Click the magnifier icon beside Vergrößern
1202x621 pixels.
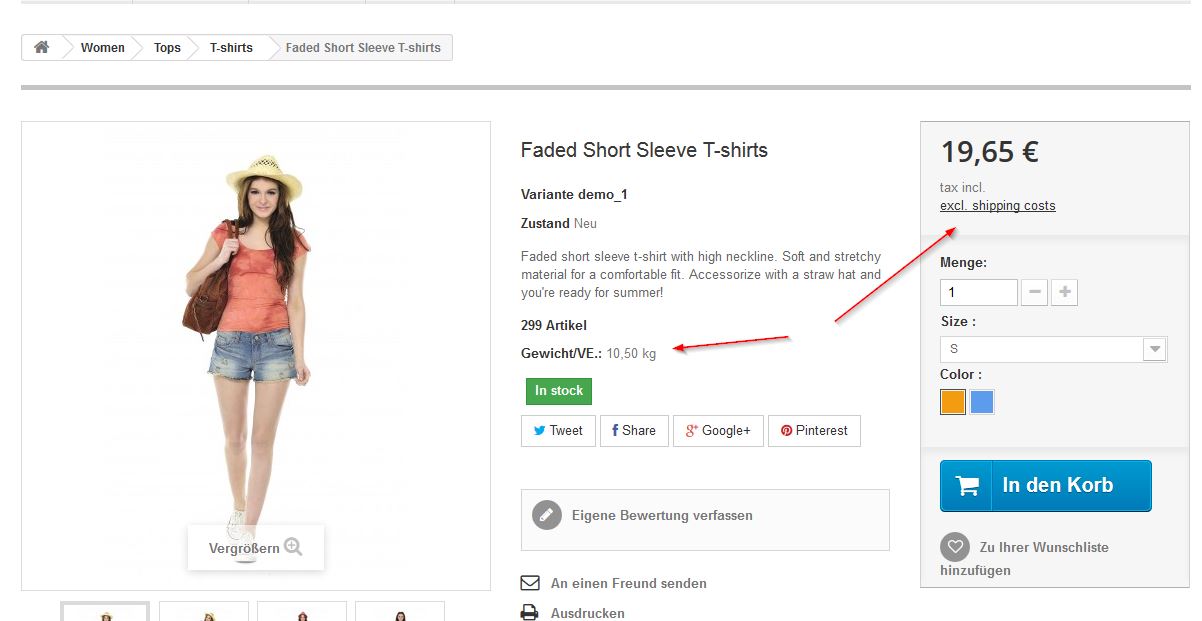[293, 547]
